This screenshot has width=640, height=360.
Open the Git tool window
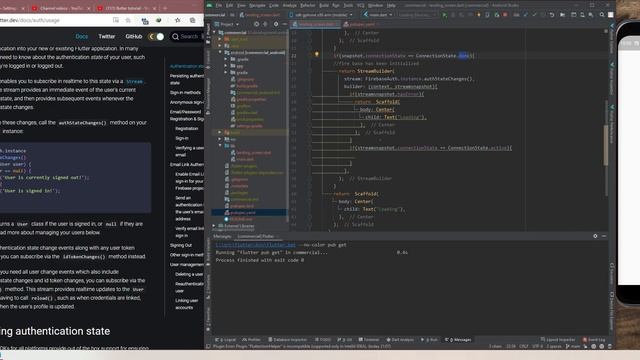click(345, 340)
